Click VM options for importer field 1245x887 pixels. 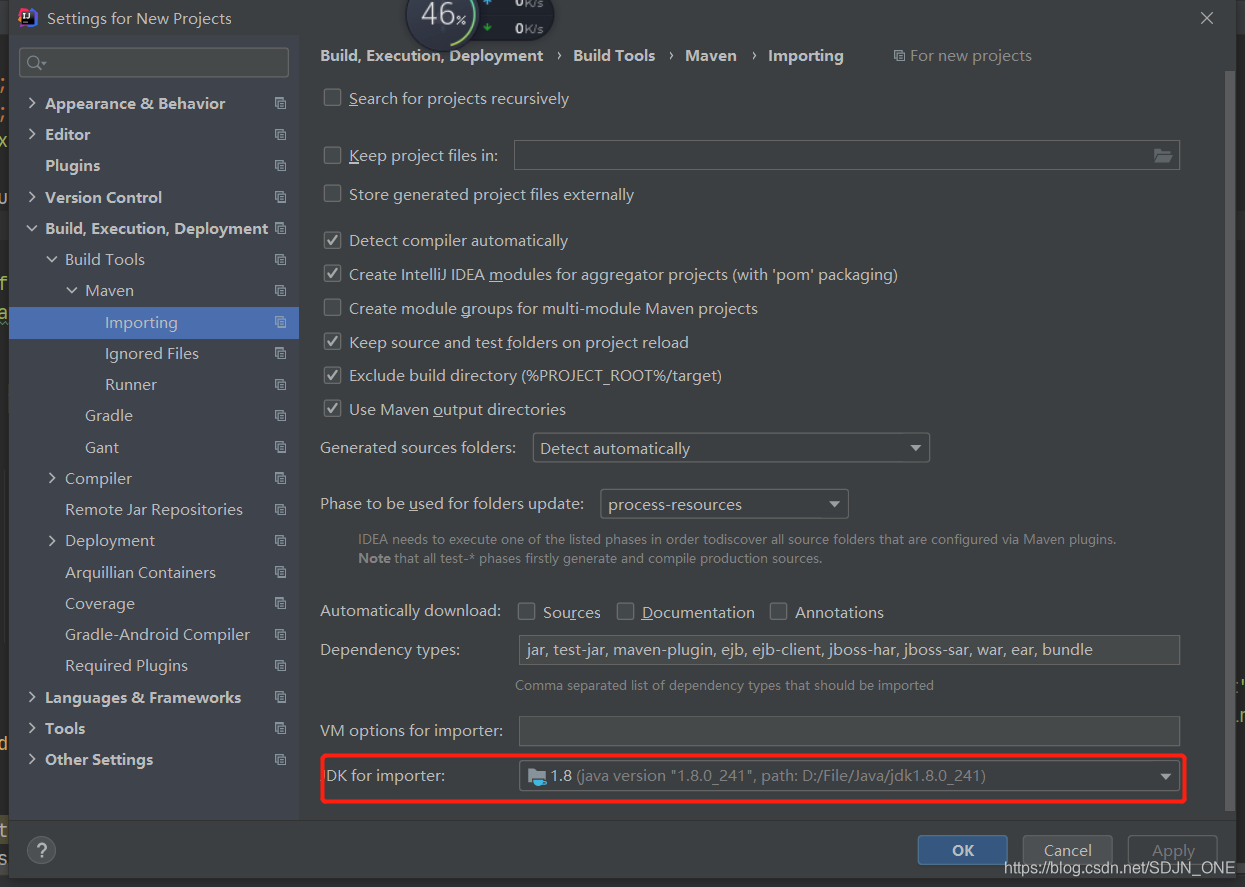point(849,730)
